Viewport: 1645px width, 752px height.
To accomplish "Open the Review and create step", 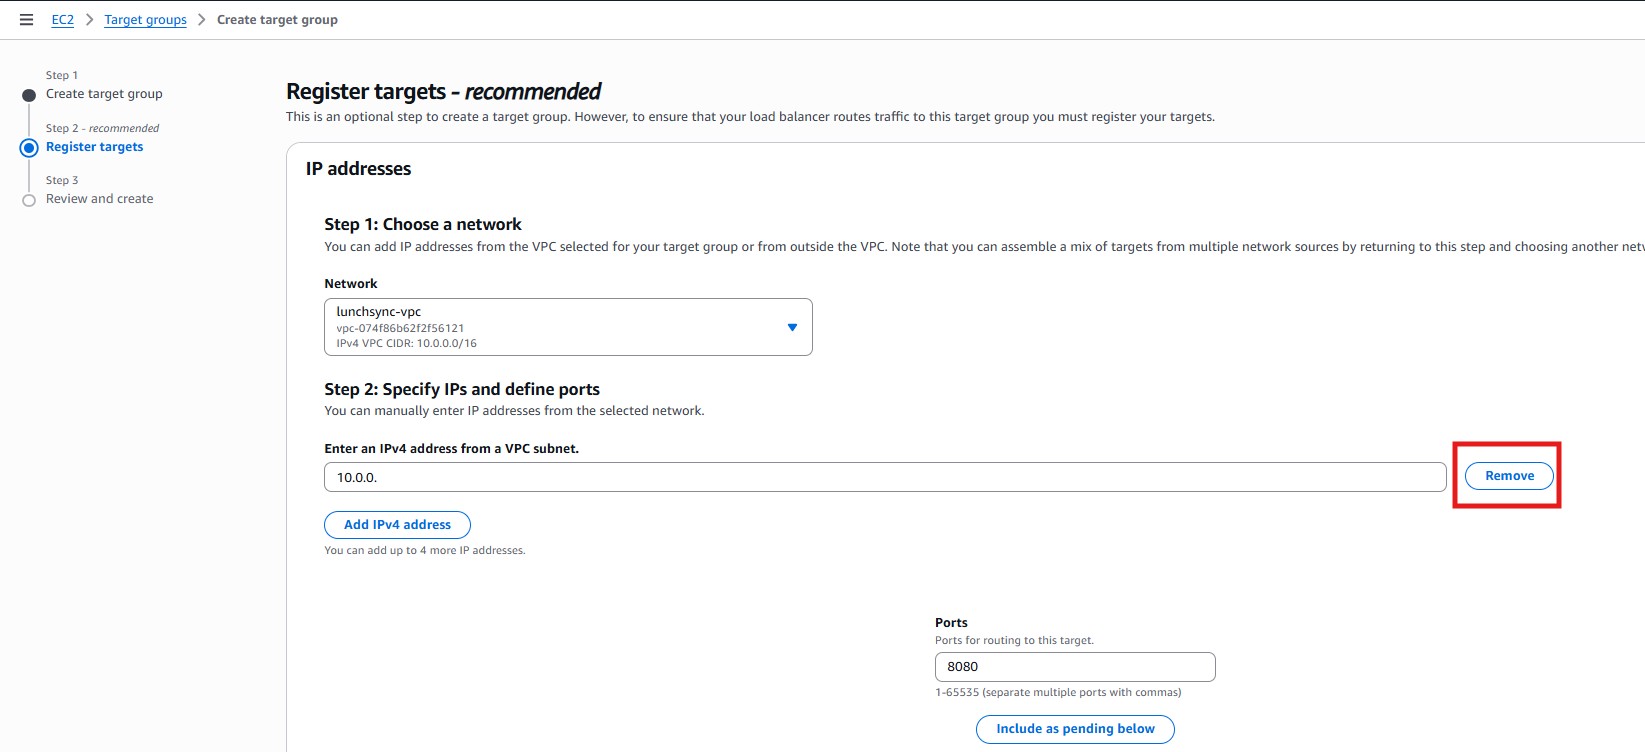I will [99, 199].
